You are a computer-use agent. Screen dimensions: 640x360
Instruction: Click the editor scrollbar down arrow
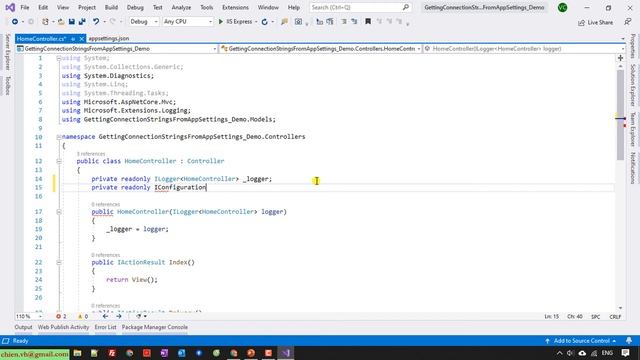pyautogui.click(x=620, y=308)
